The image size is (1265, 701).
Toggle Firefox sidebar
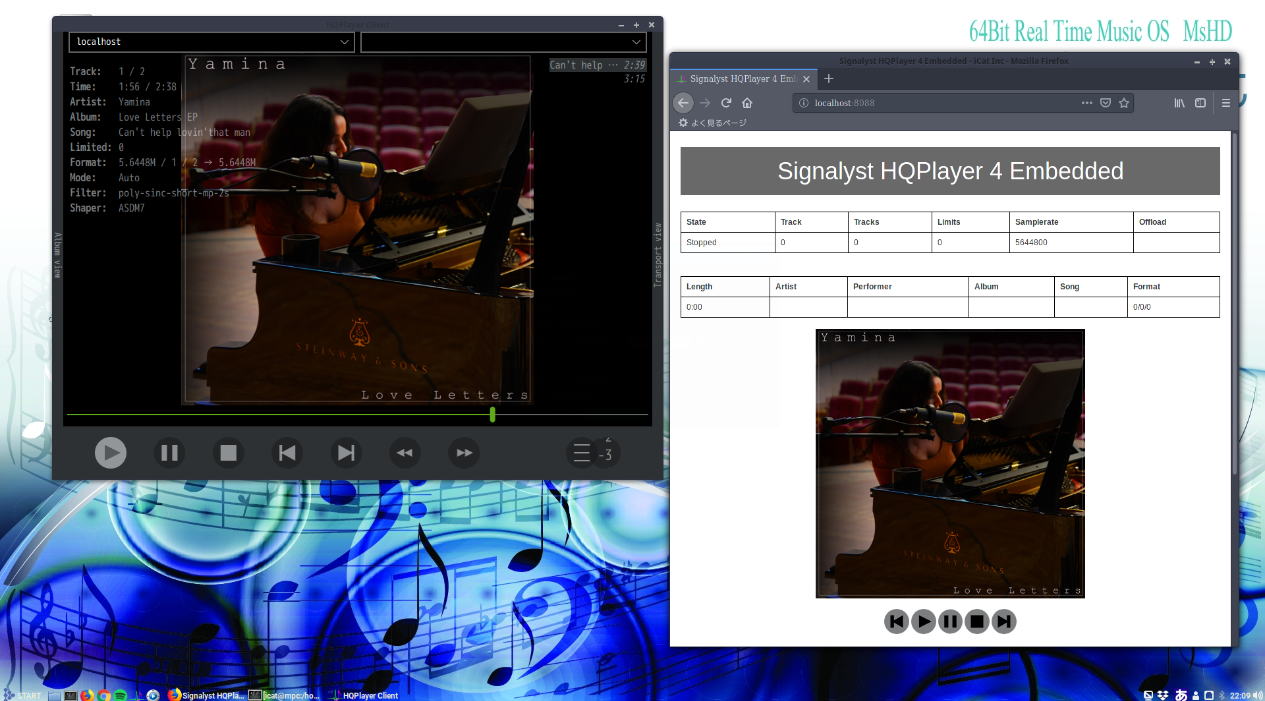(x=1201, y=102)
